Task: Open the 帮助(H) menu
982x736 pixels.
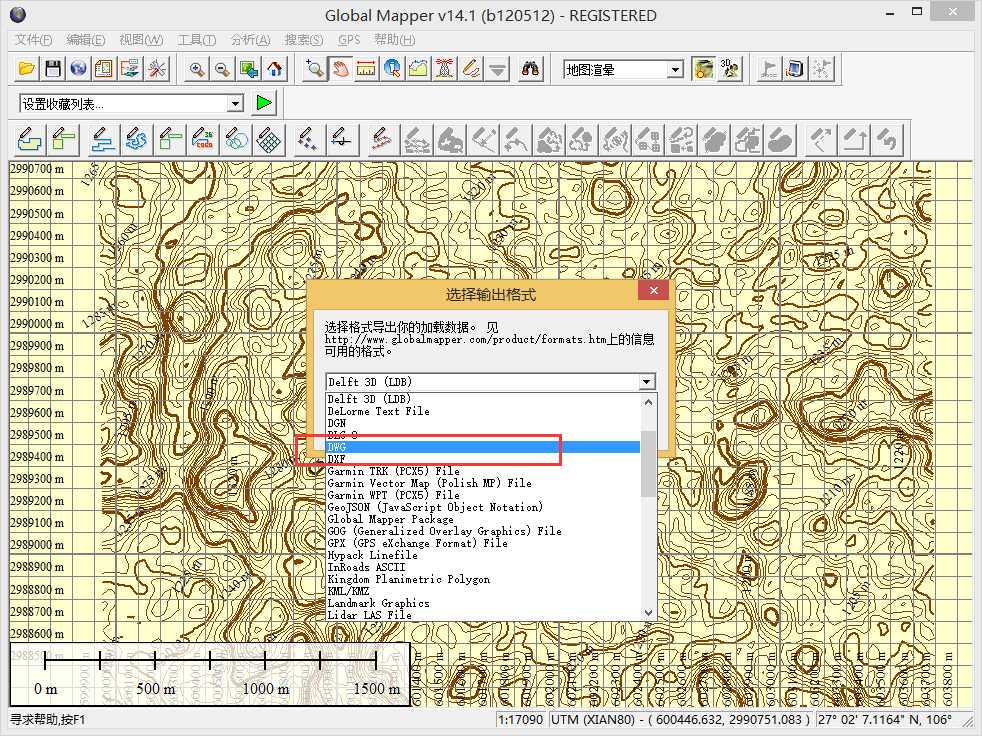Action: [x=395, y=39]
